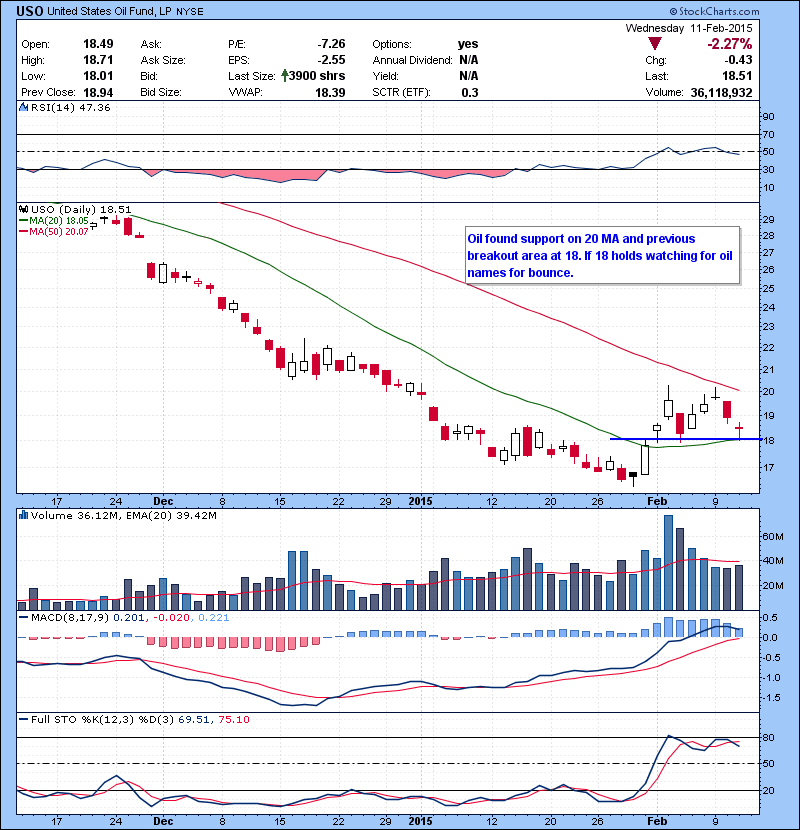Click the Options 'yes' value

tap(468, 44)
